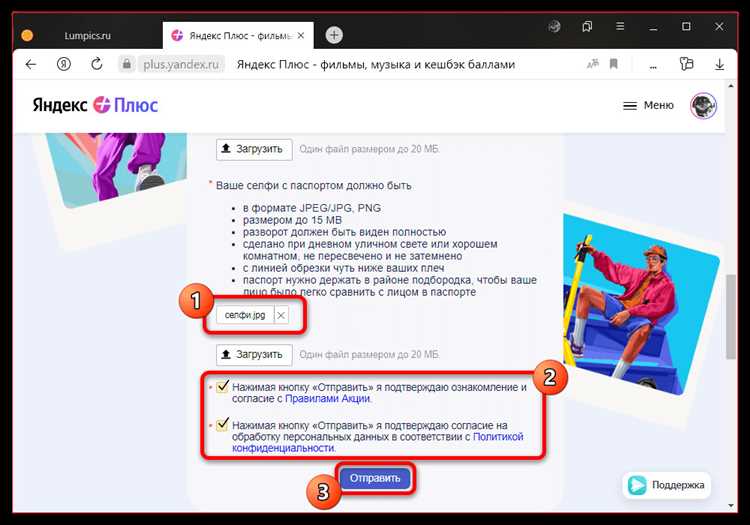Remove the селфи.jpg file with its X
750x525 pixels.
coord(281,315)
